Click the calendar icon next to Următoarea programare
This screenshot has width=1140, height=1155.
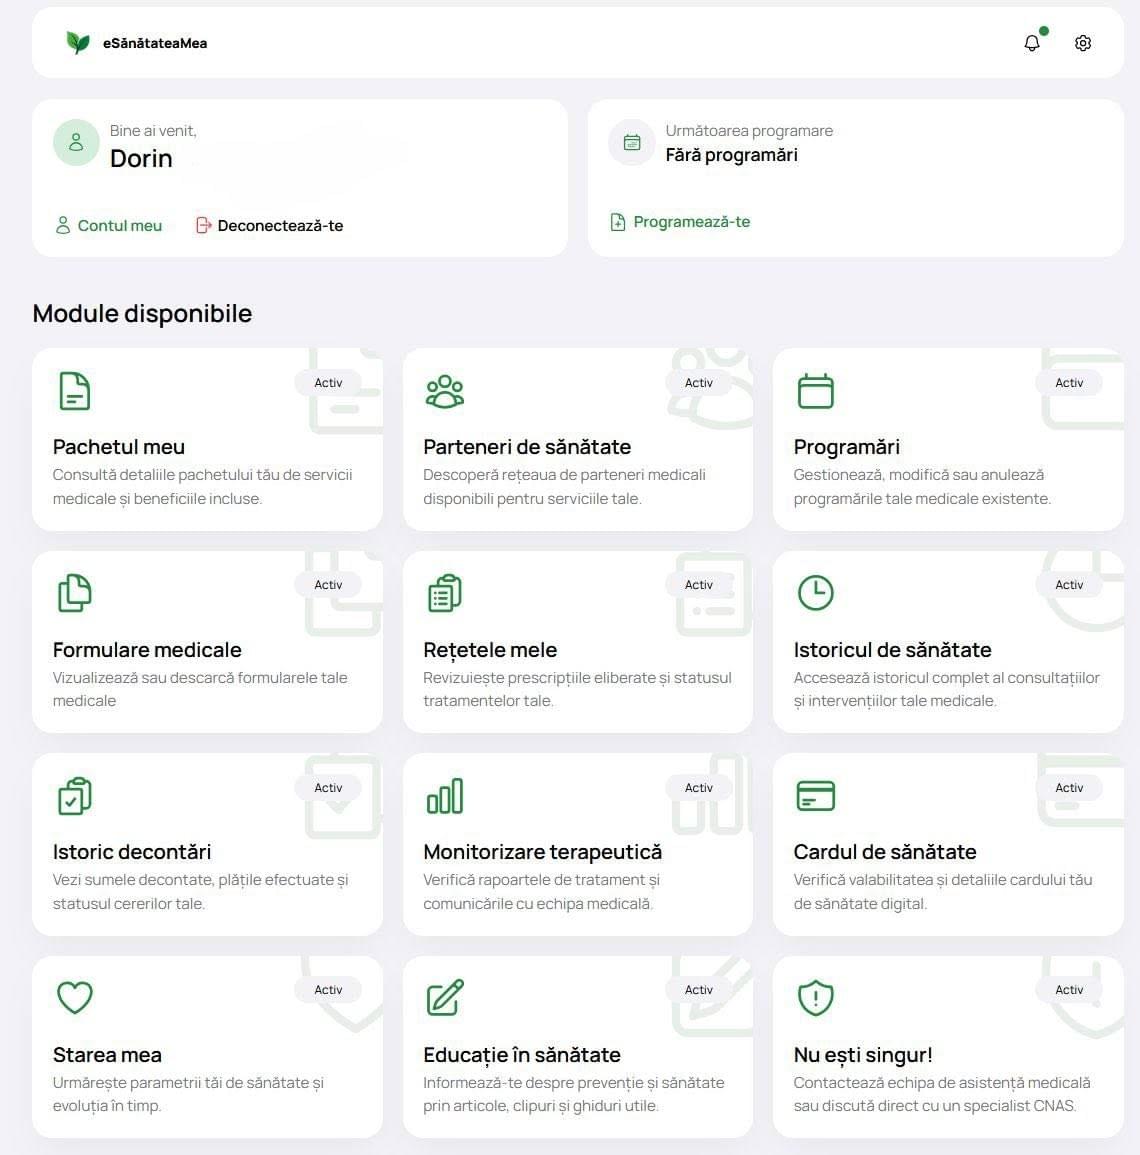coord(632,142)
